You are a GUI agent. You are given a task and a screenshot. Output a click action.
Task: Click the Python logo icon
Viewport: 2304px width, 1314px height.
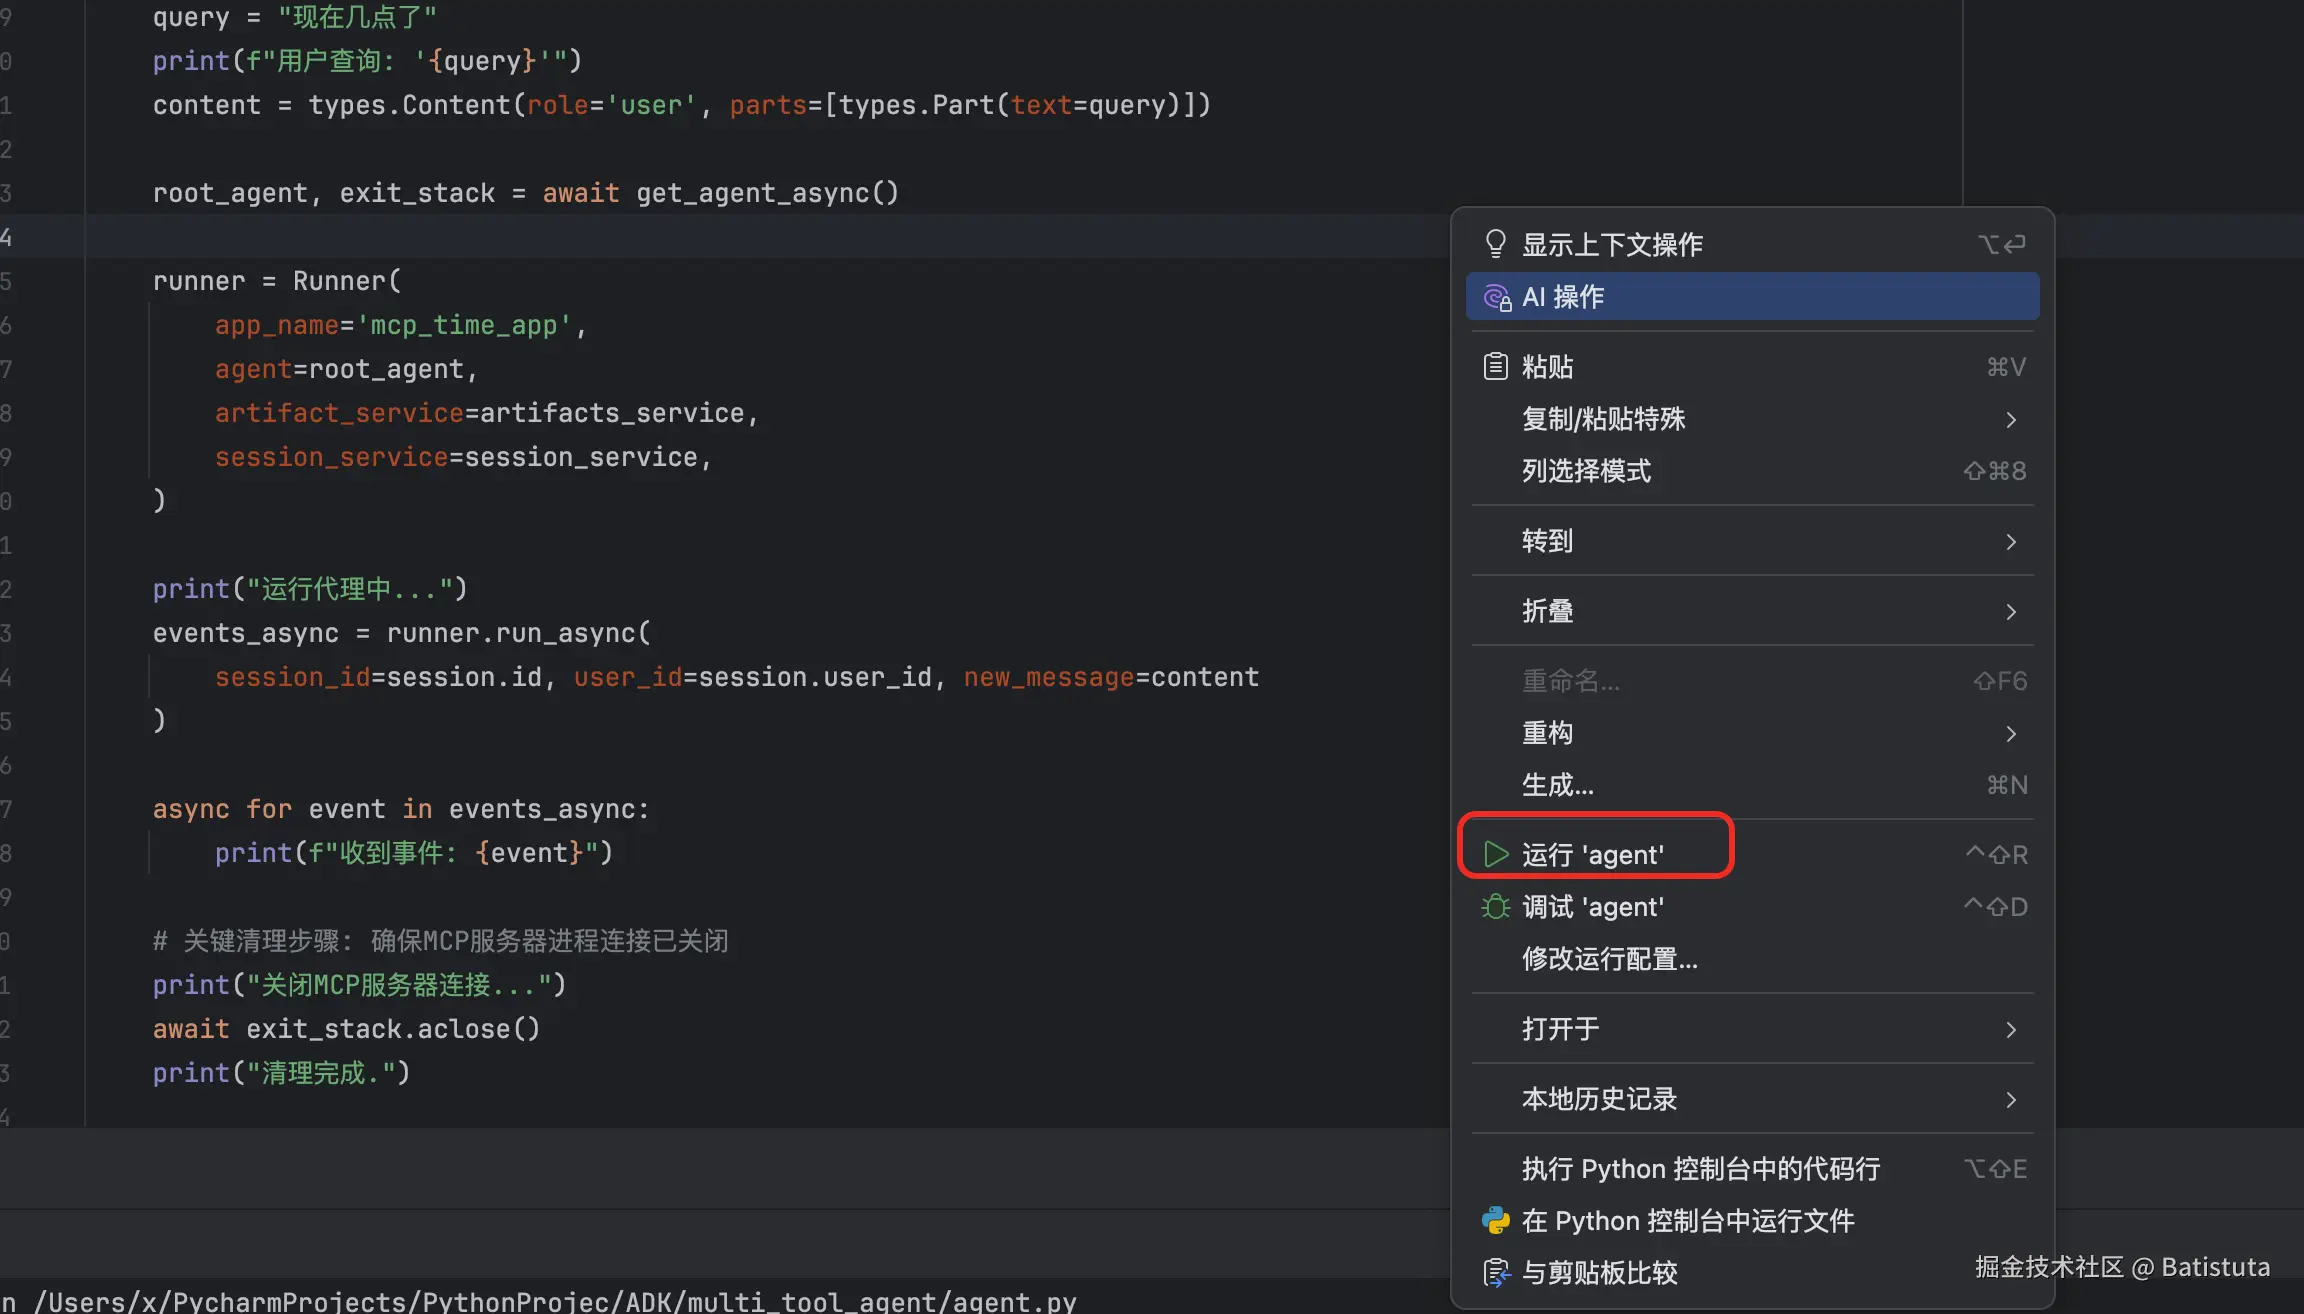tap(1495, 1221)
